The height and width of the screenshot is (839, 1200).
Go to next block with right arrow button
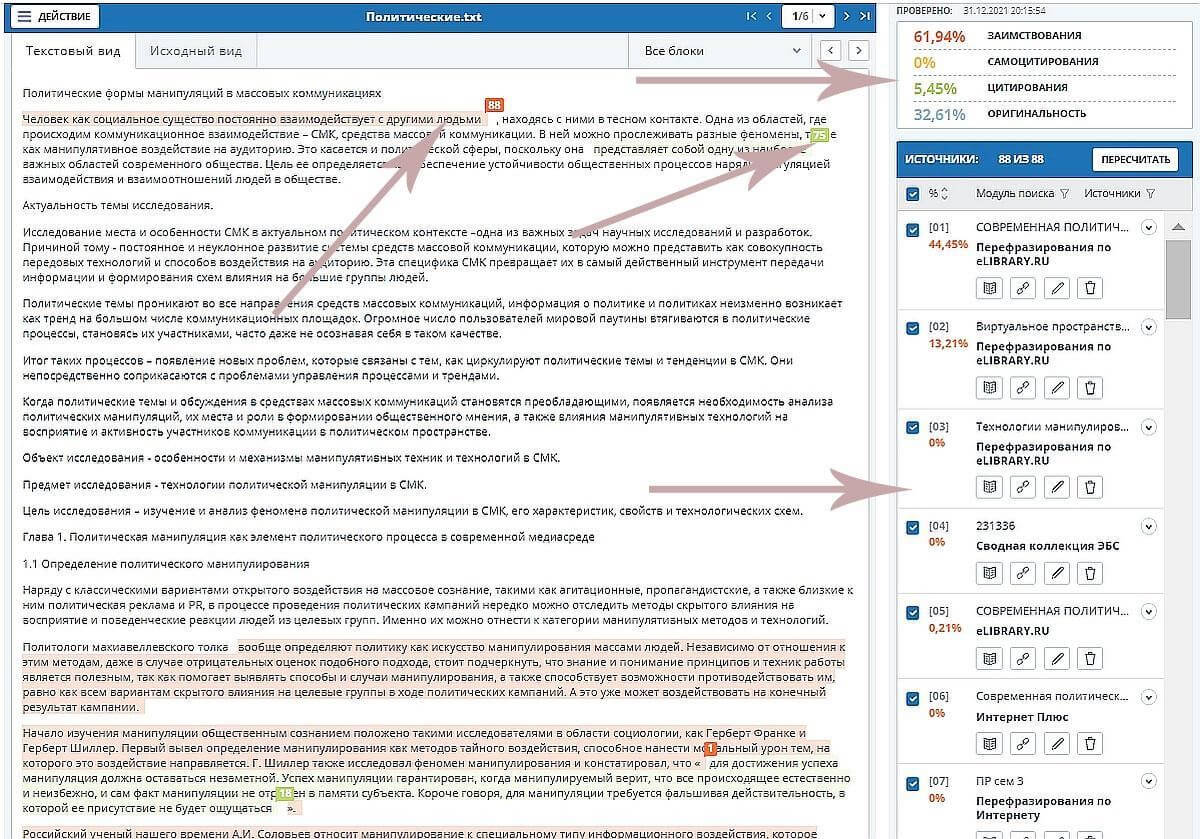(x=857, y=50)
